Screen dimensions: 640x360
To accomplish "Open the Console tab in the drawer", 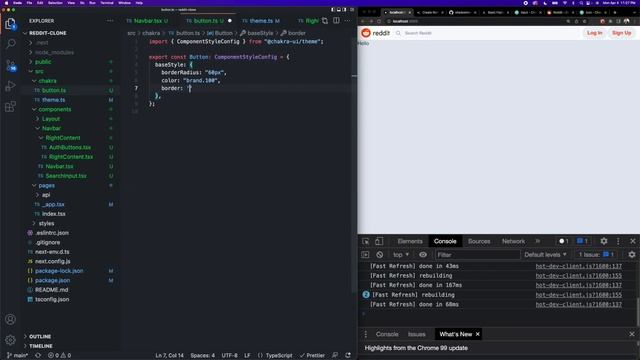I will (x=387, y=334).
